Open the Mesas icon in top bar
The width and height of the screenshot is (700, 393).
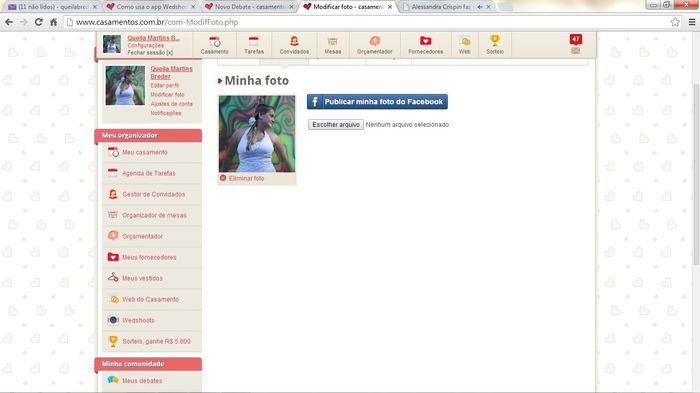pyautogui.click(x=333, y=42)
